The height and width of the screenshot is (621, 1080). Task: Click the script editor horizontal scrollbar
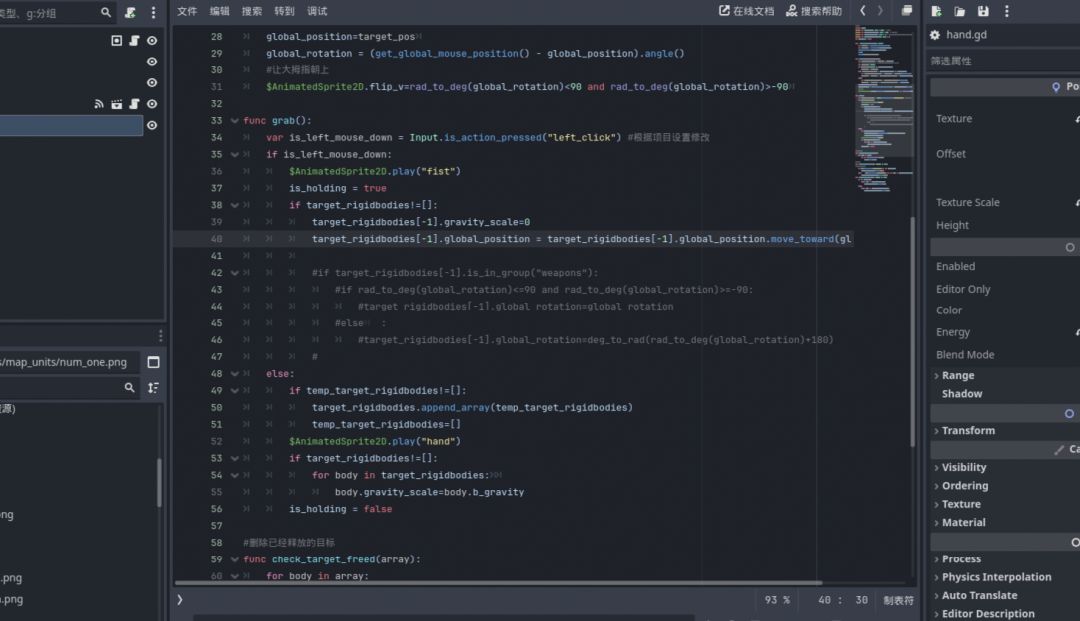point(500,582)
